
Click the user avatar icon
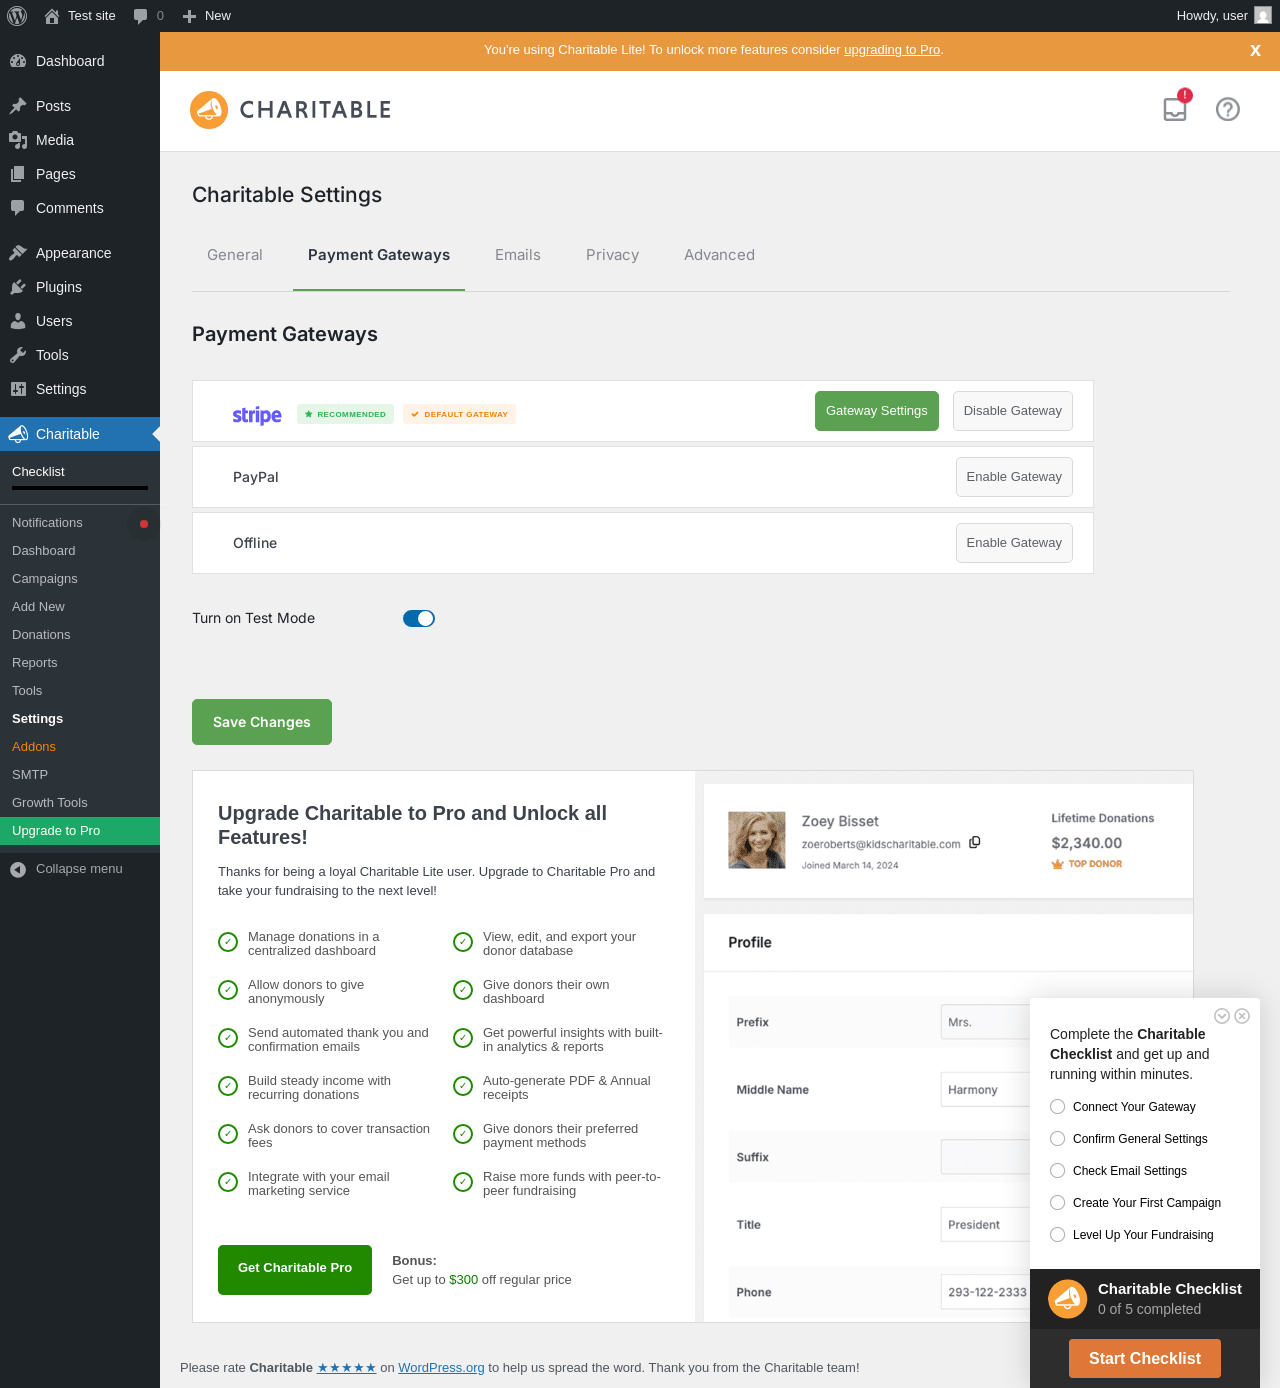[x=1263, y=16]
